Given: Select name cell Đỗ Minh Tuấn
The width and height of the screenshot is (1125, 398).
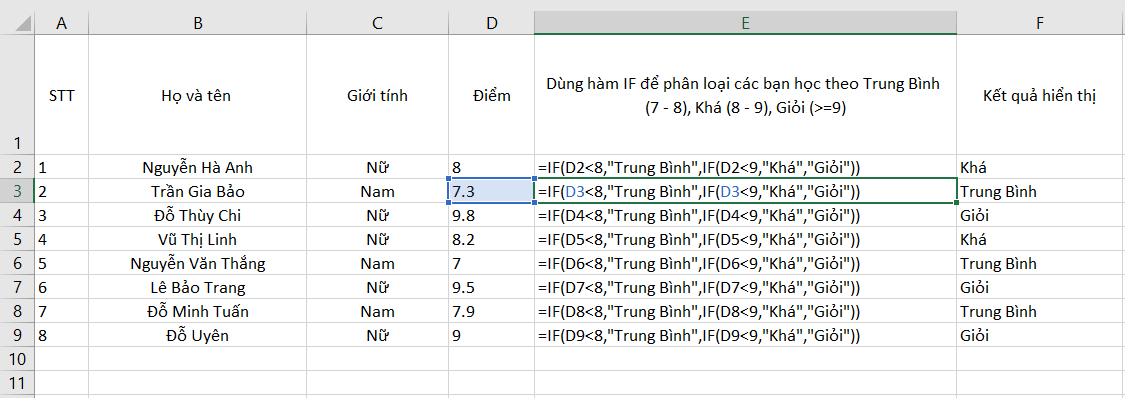Looking at the screenshot, I should 197,311.
